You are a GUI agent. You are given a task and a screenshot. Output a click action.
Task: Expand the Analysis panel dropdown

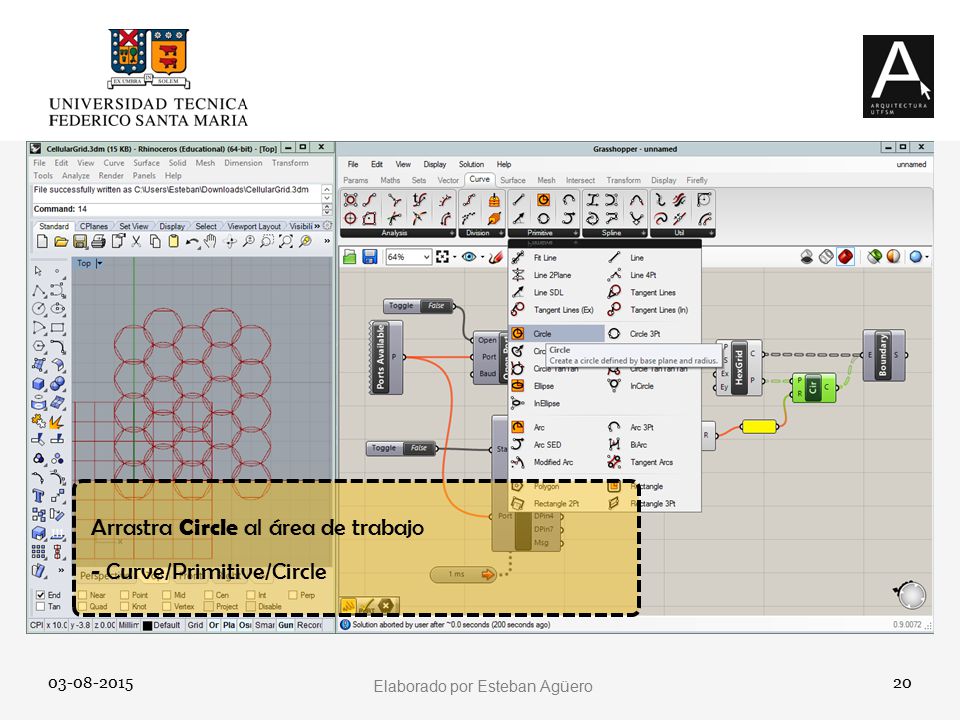coord(452,233)
